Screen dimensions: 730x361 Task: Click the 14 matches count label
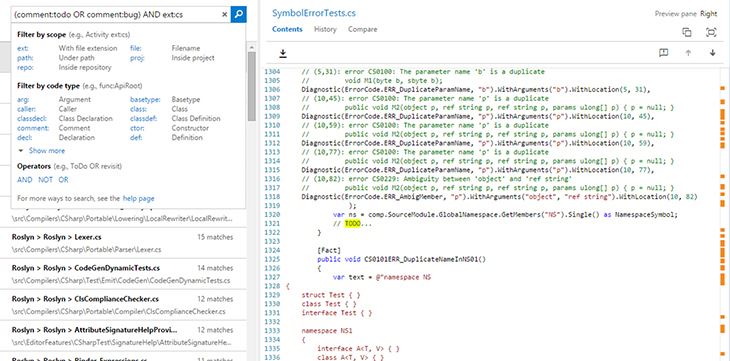(215, 268)
